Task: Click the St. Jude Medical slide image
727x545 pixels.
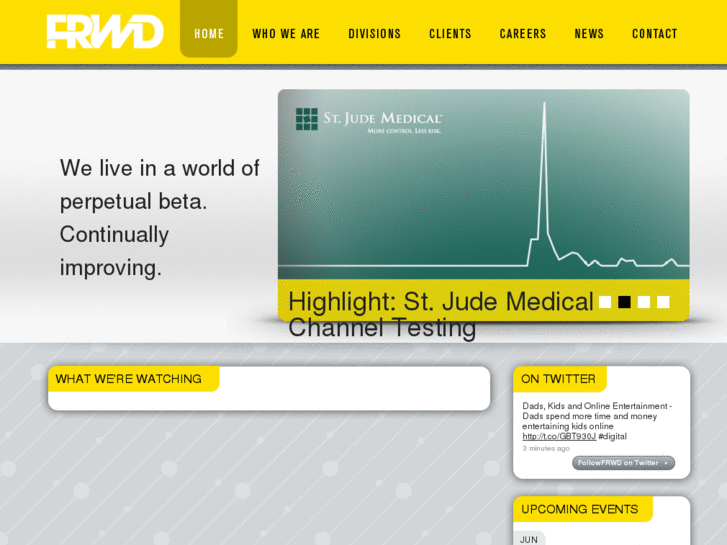Action: (484, 185)
